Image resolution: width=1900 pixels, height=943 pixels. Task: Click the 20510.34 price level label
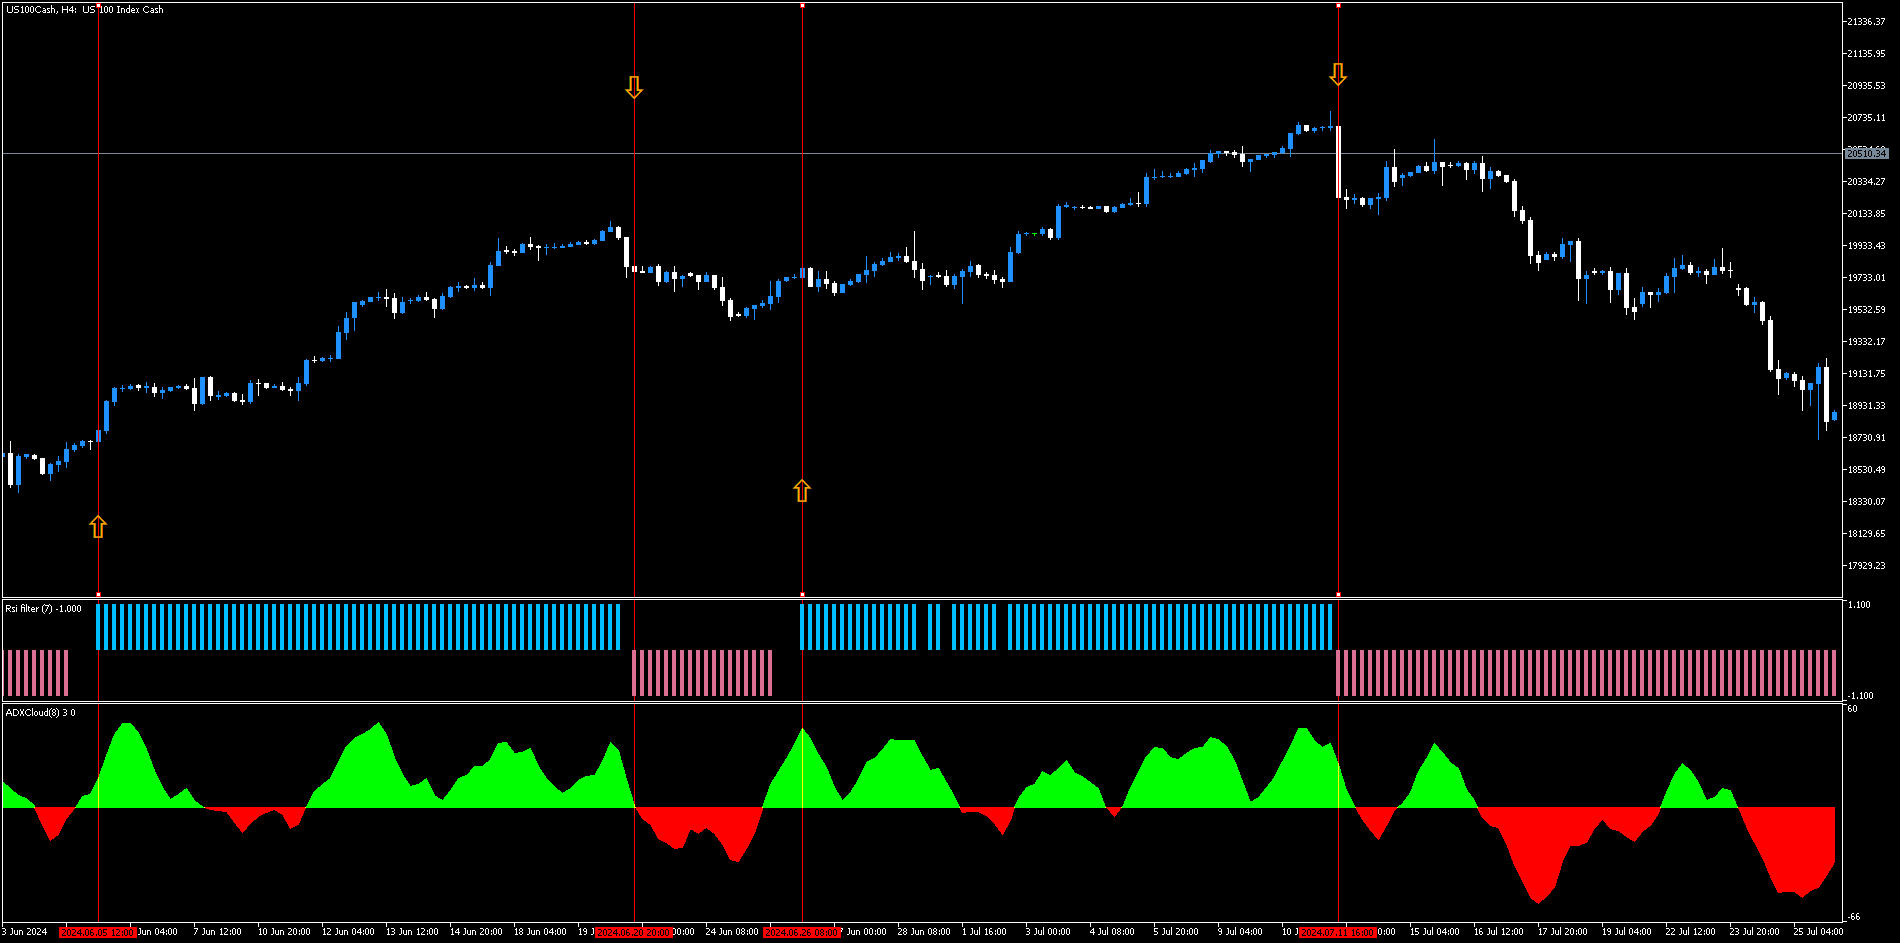pos(1866,153)
